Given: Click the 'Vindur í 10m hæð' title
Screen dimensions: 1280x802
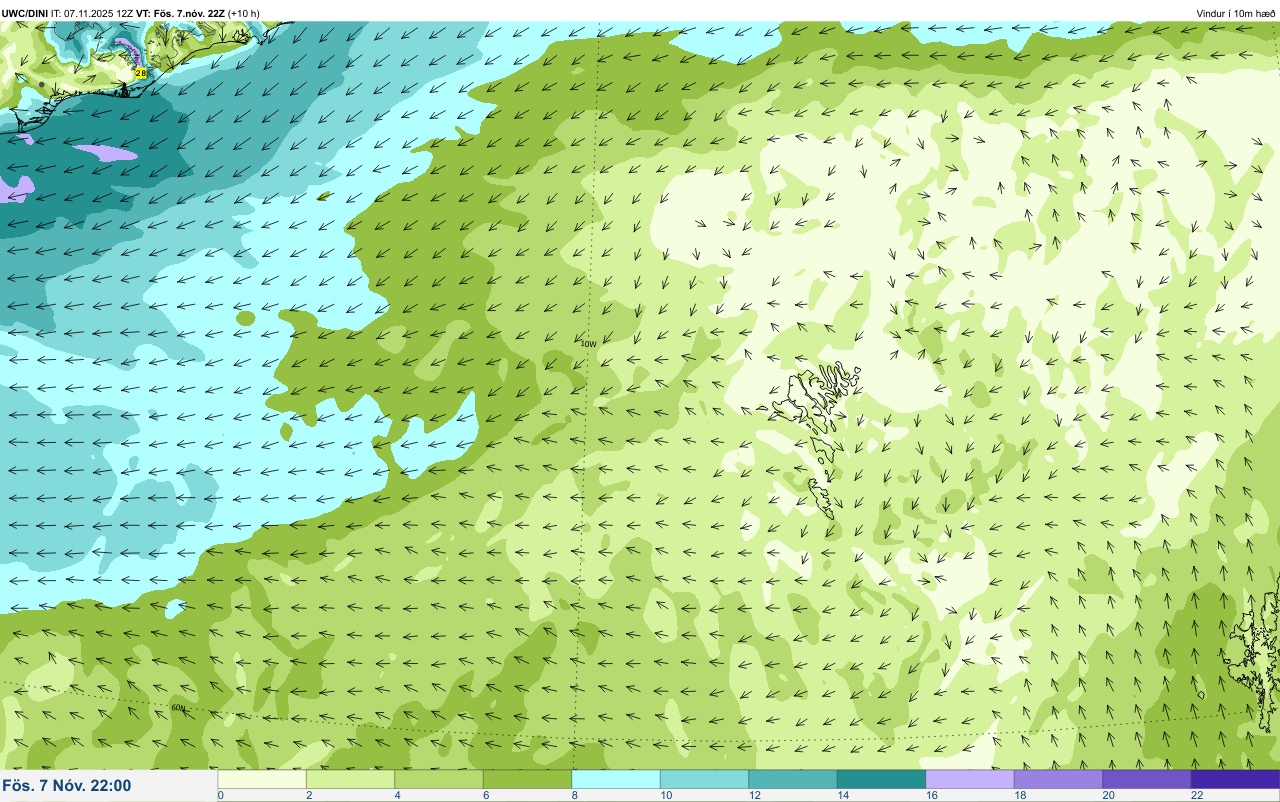Looking at the screenshot, I should [x=1236, y=13].
